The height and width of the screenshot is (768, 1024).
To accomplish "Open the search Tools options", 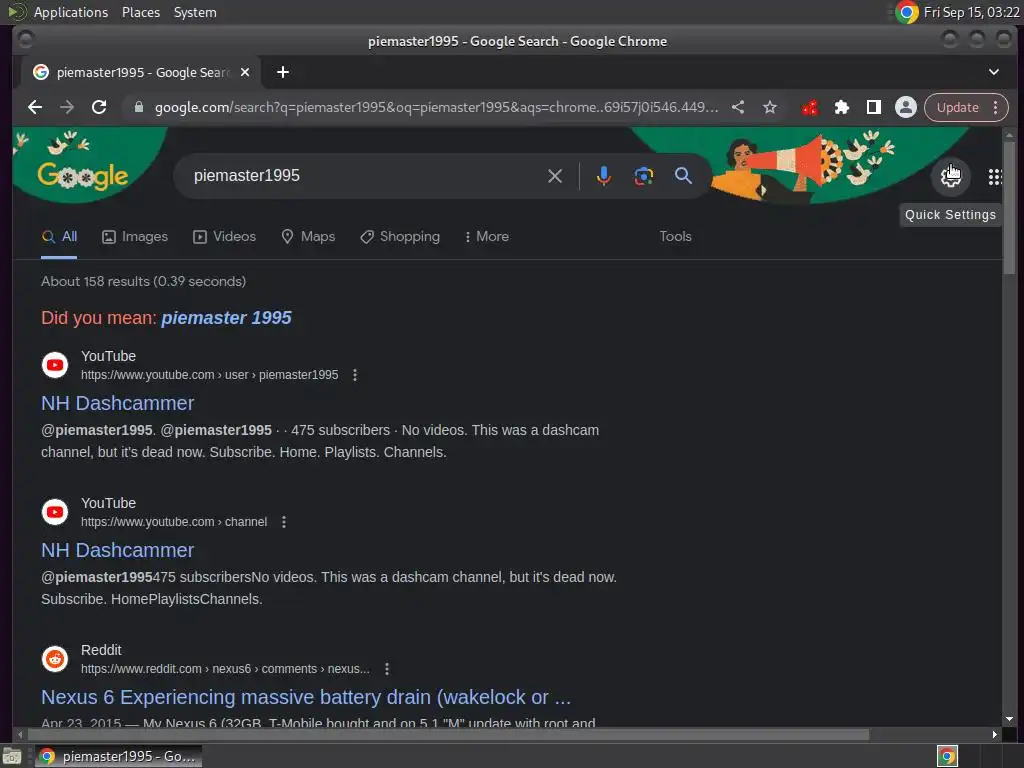I will [675, 236].
